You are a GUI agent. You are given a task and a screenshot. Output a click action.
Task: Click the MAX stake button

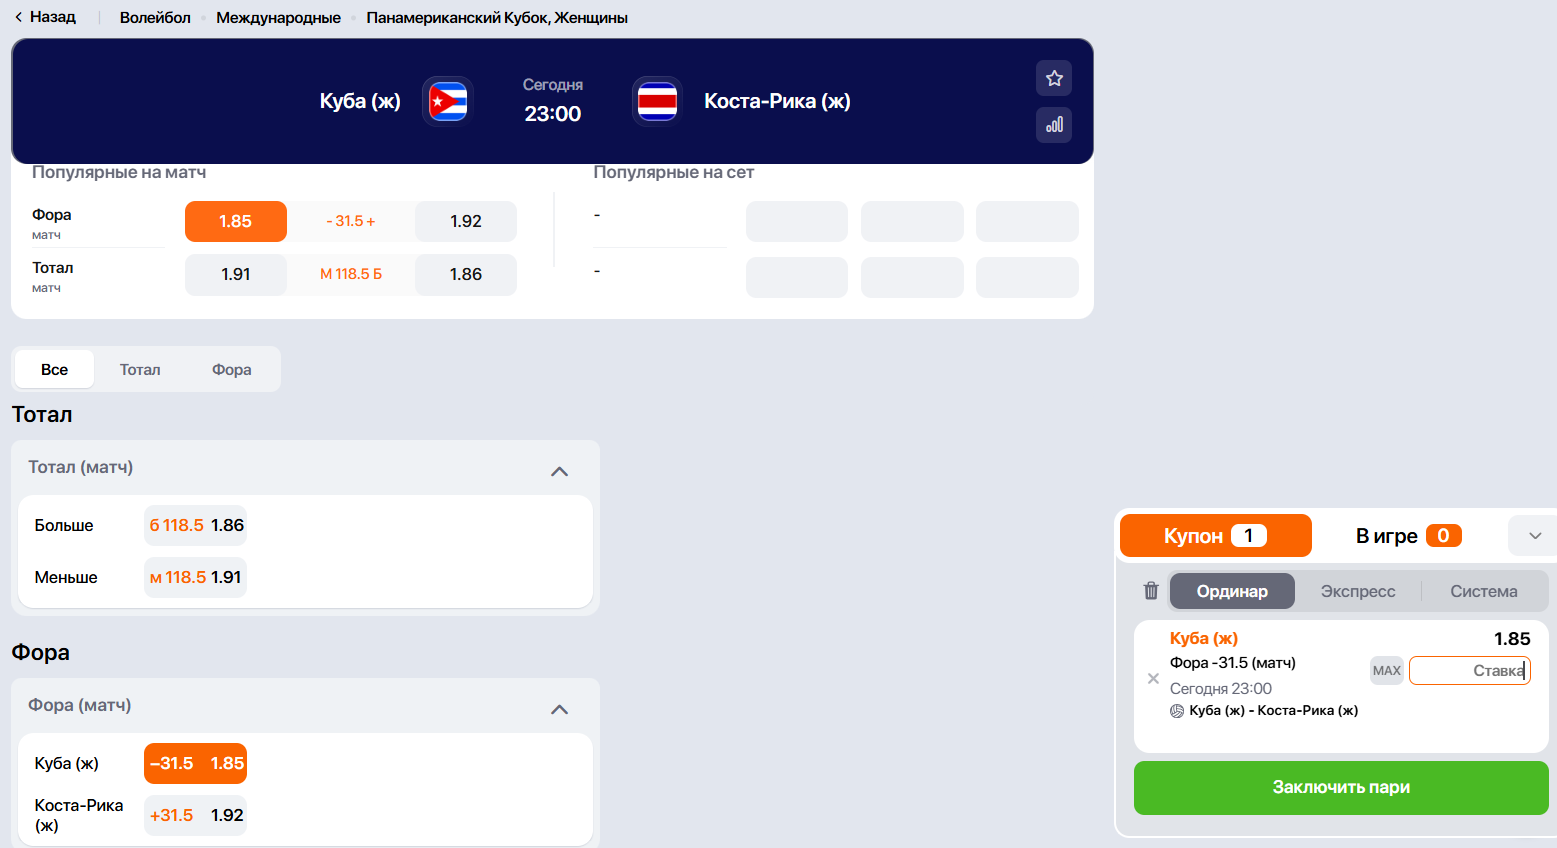point(1386,670)
